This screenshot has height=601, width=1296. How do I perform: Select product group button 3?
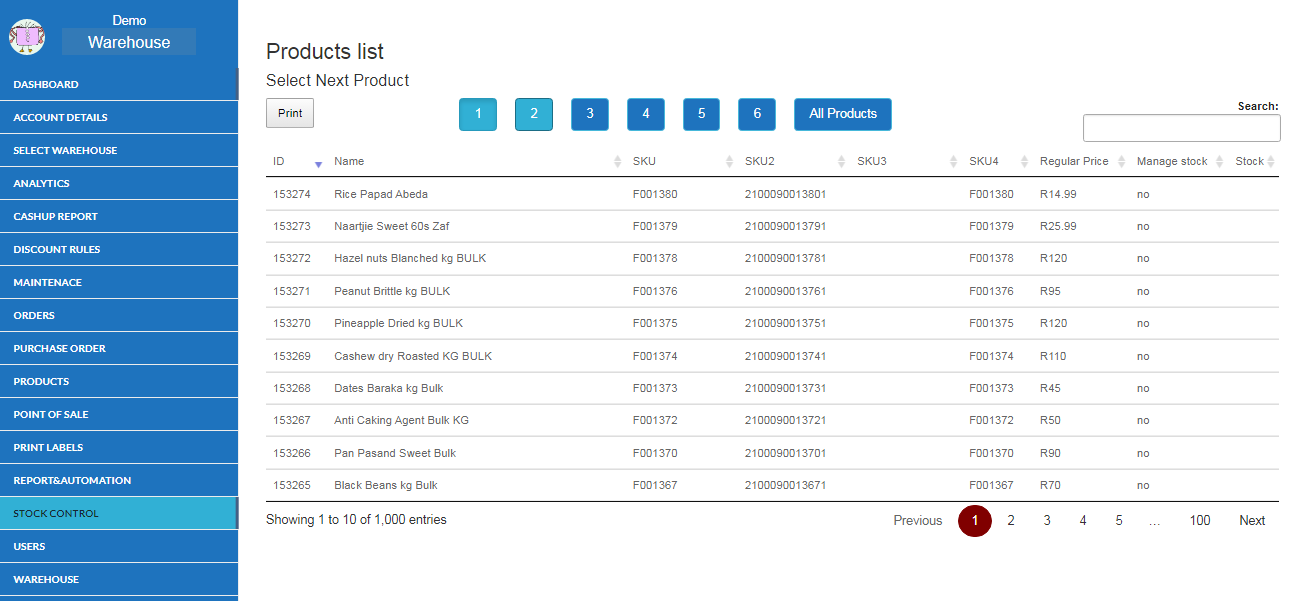point(589,114)
